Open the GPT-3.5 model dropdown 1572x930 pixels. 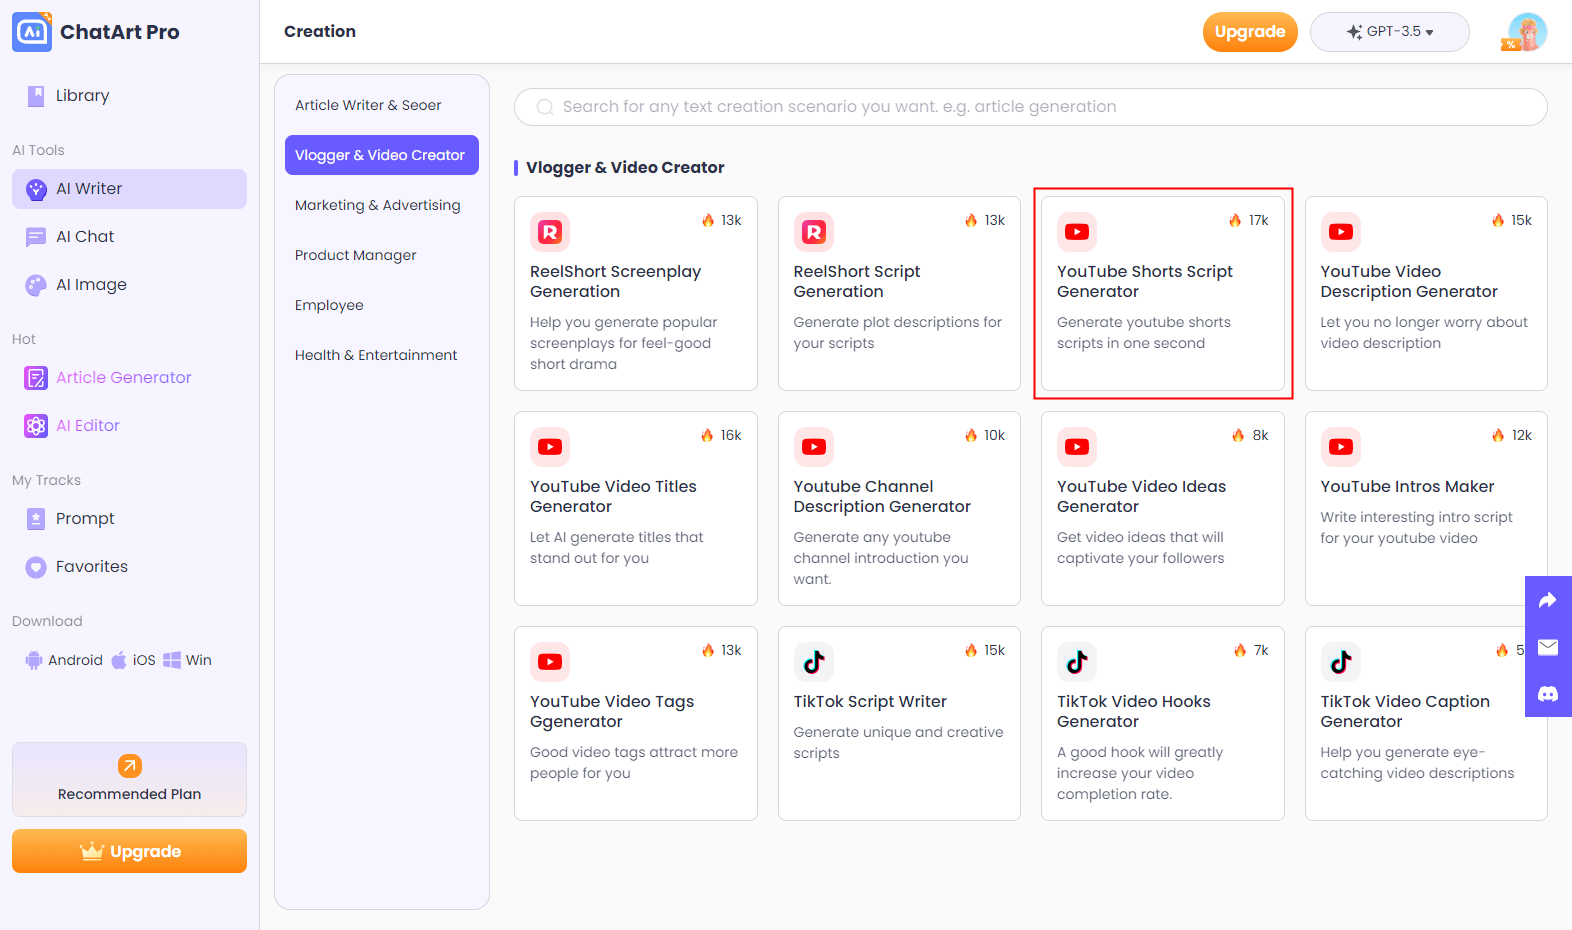[x=1390, y=32]
